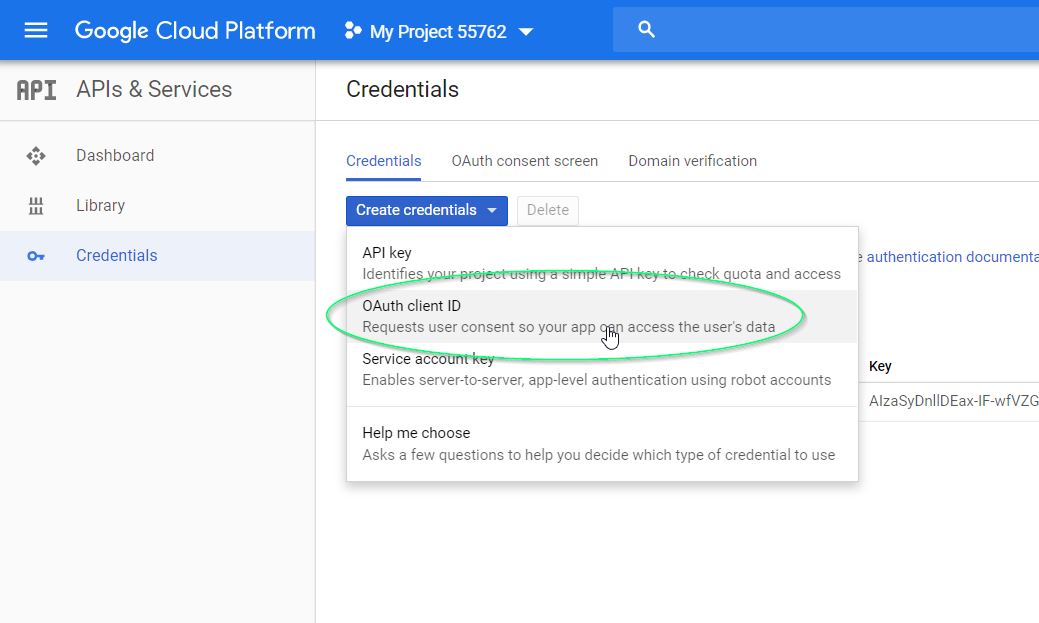The width and height of the screenshot is (1039, 623).
Task: Click the project hexagon icon beside My Project
Action: tap(353, 30)
